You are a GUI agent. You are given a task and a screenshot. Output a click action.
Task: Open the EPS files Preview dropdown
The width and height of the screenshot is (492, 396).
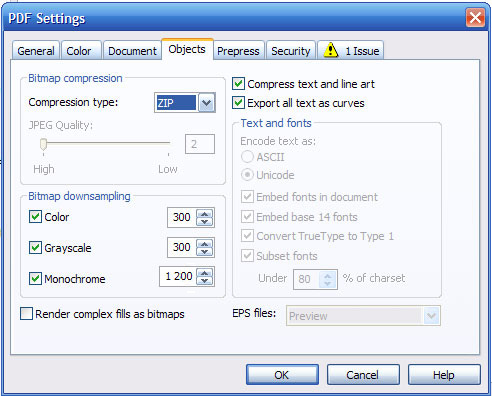pos(431,315)
